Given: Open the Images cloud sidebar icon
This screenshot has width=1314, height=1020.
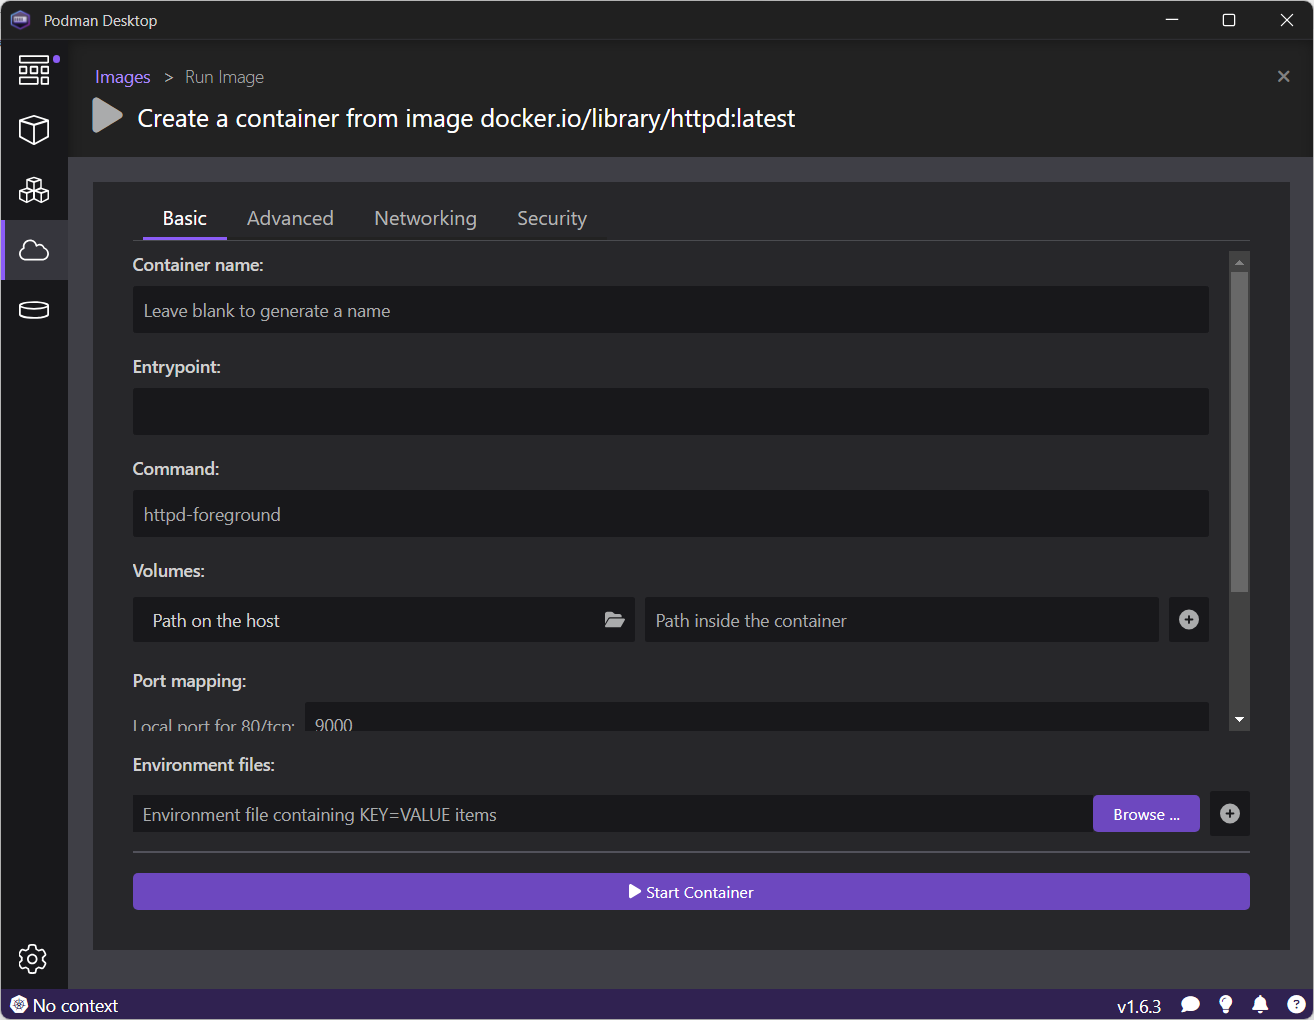Looking at the screenshot, I should click(34, 250).
